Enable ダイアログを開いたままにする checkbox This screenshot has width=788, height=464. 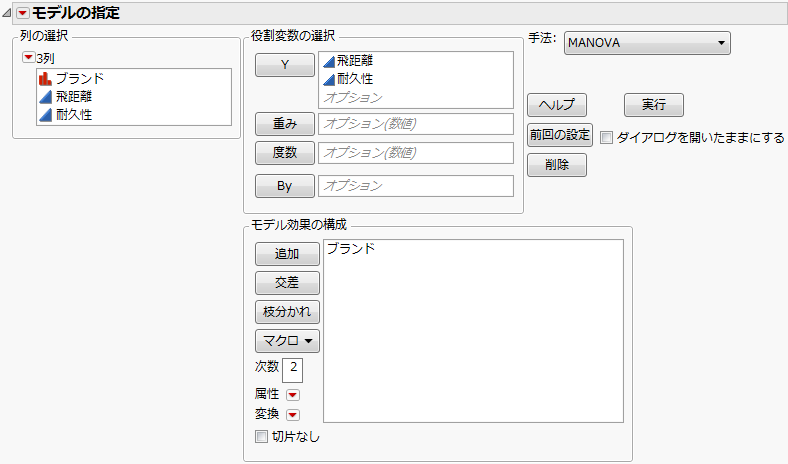[x=606, y=138]
